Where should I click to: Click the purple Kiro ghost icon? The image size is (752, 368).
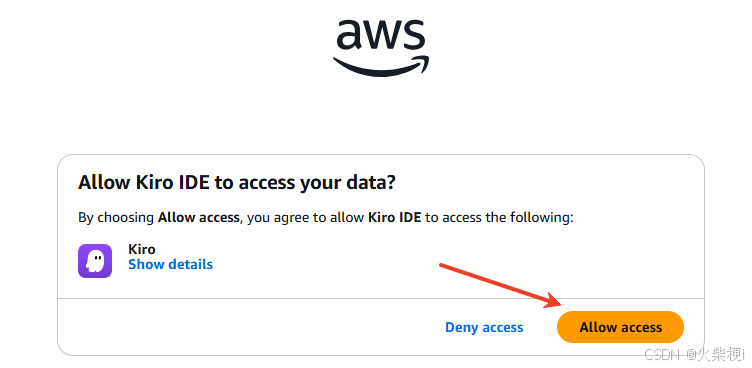click(95, 261)
